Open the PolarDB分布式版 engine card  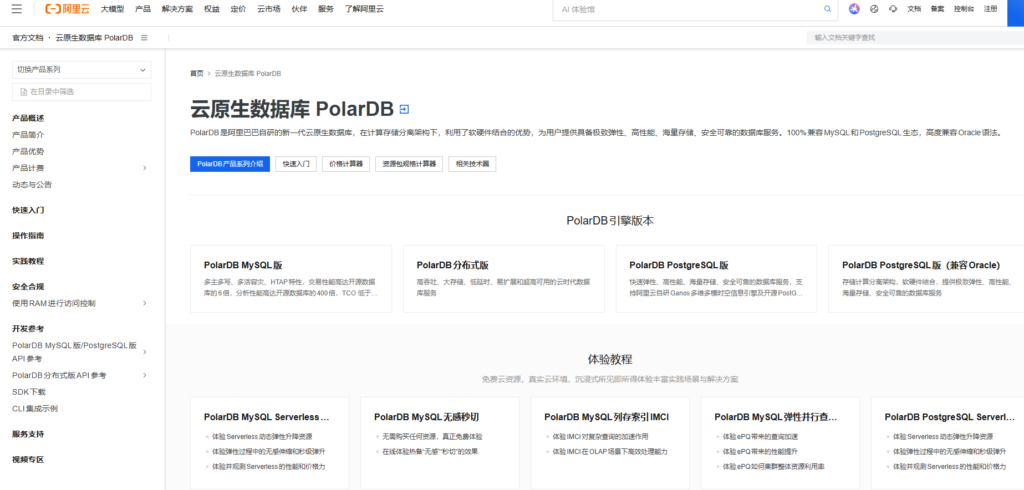point(504,279)
